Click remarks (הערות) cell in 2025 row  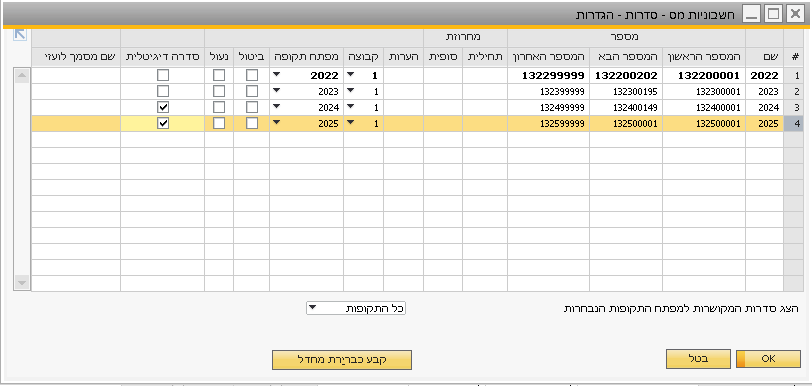pos(403,123)
